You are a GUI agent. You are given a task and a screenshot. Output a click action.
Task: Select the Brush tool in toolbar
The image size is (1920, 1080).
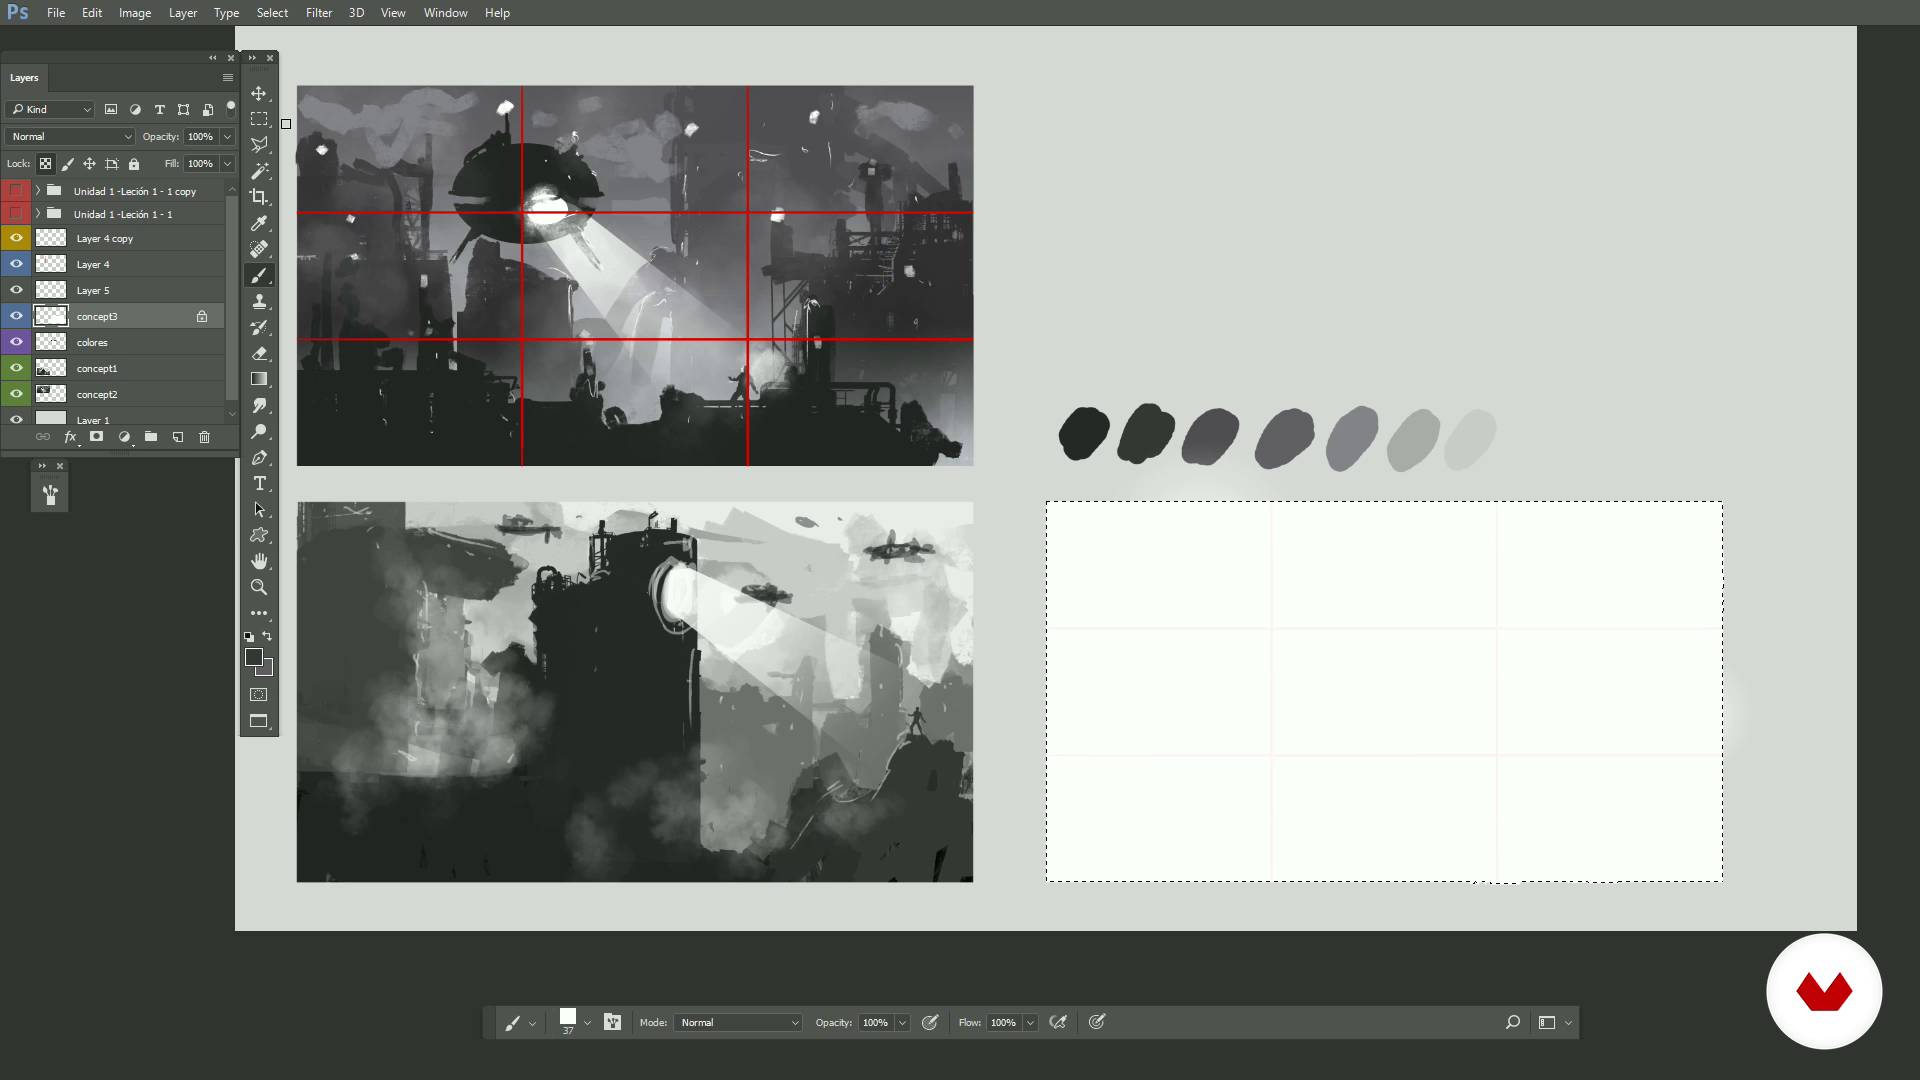(x=259, y=275)
